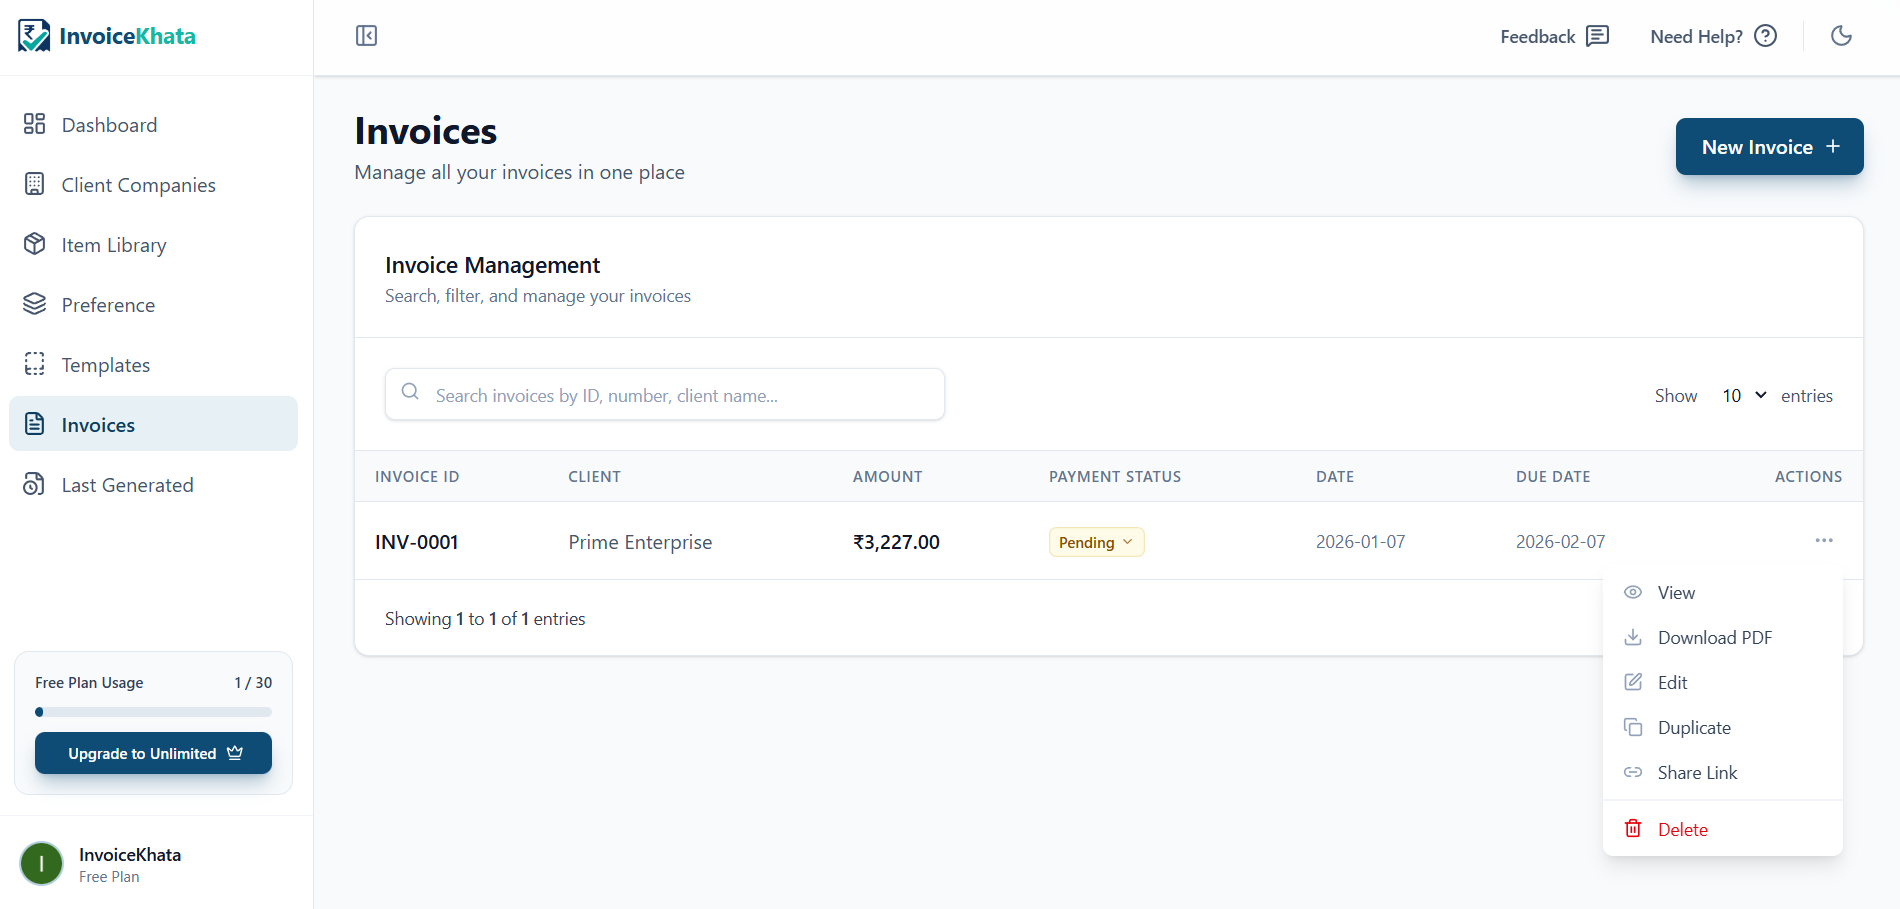Collapse the sidebar using the panel icon
The image size is (1900, 909).
pyautogui.click(x=366, y=35)
